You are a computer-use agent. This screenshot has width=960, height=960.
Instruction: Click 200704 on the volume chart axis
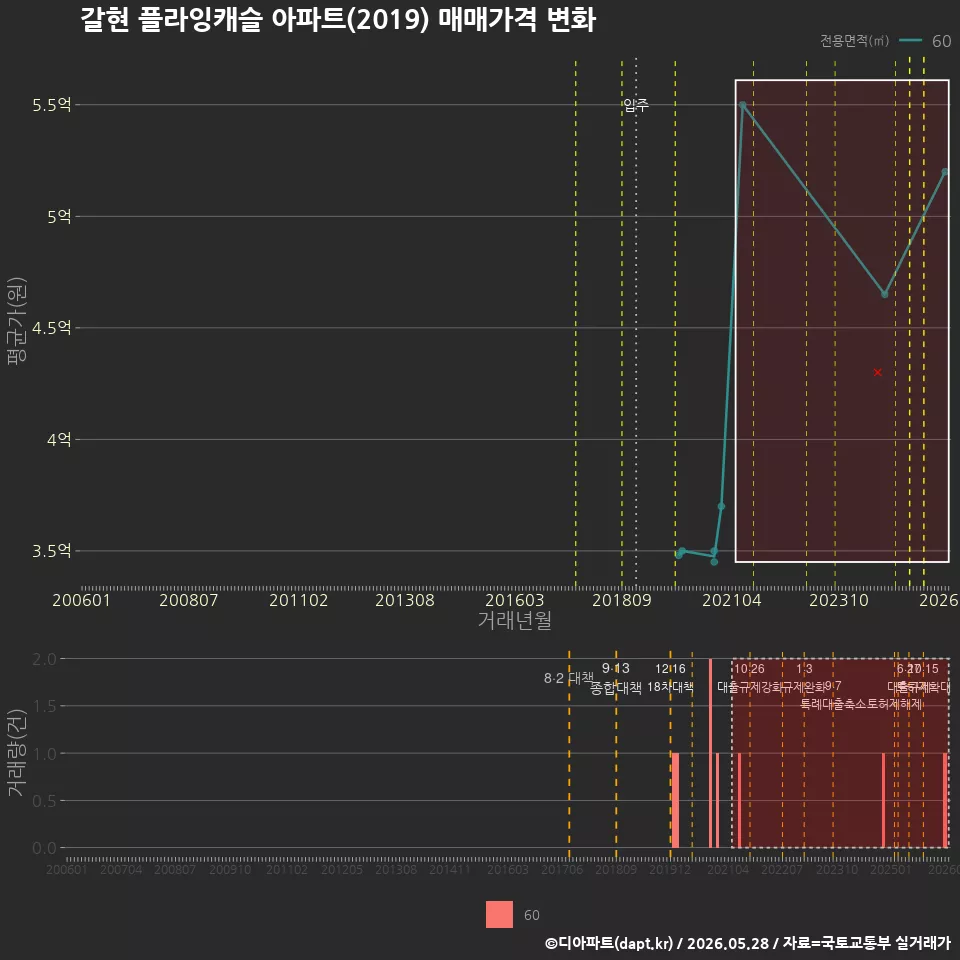coord(121,869)
